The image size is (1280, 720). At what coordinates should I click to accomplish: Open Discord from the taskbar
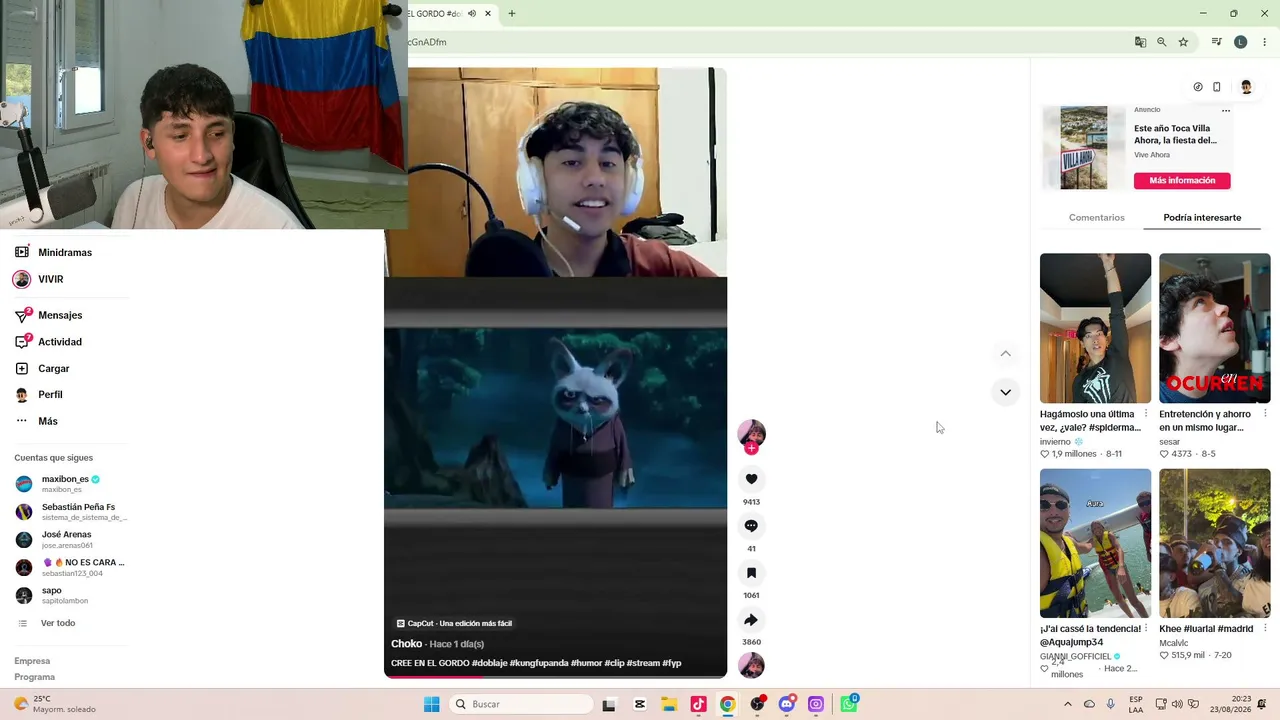[x=787, y=704]
